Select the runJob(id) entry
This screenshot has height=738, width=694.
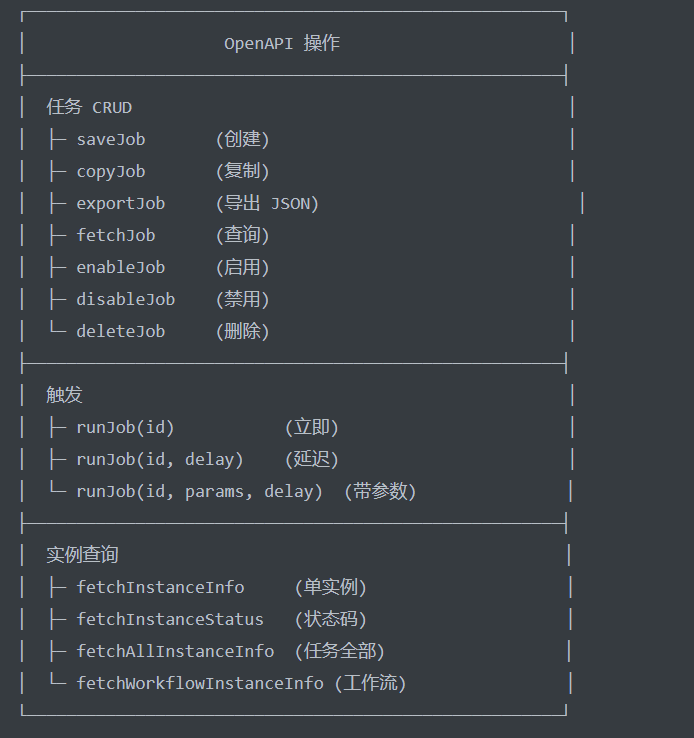point(126,427)
